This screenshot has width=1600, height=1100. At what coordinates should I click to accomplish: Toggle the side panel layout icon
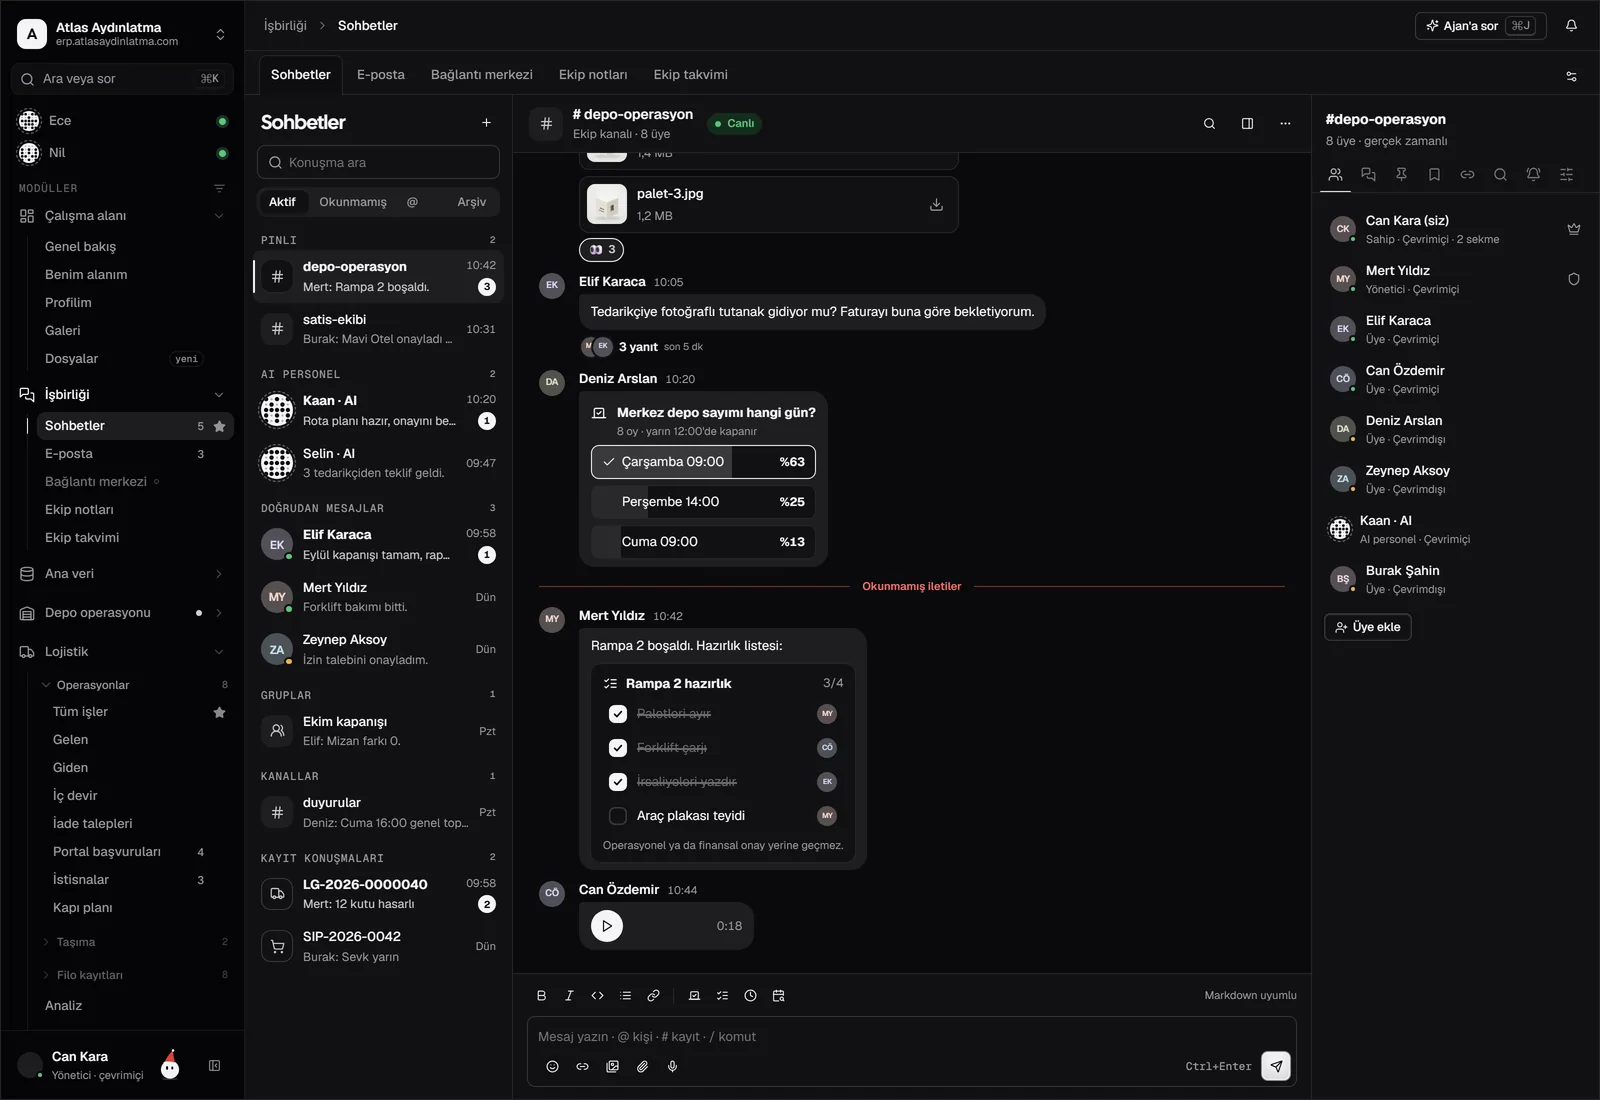tap(1247, 124)
